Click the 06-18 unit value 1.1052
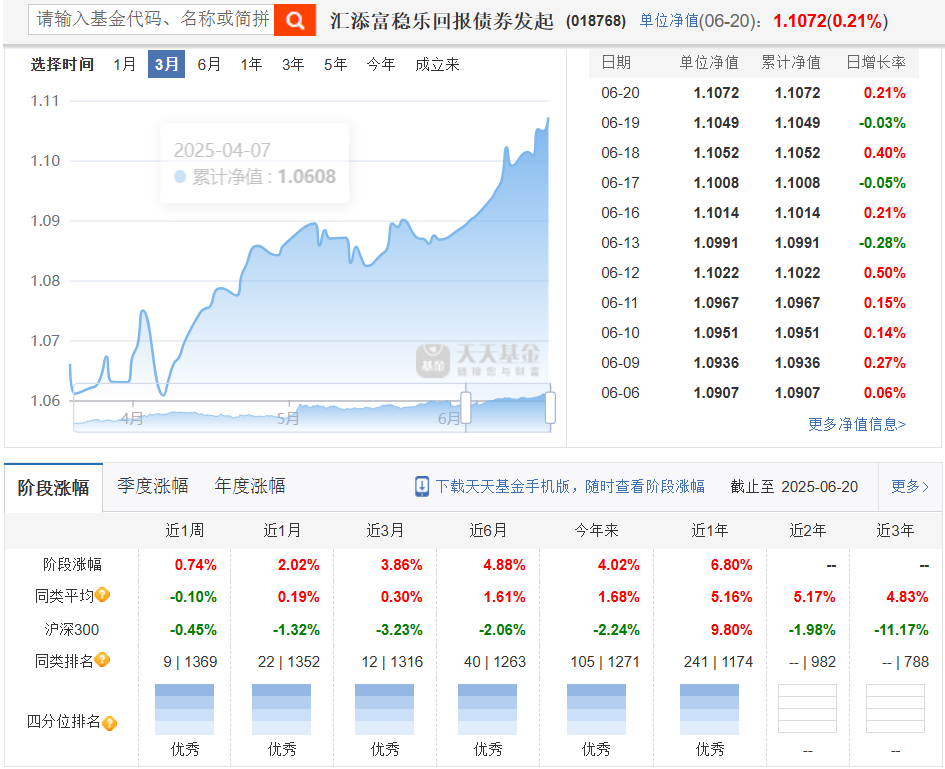Image resolution: width=945 pixels, height=769 pixels. (716, 153)
